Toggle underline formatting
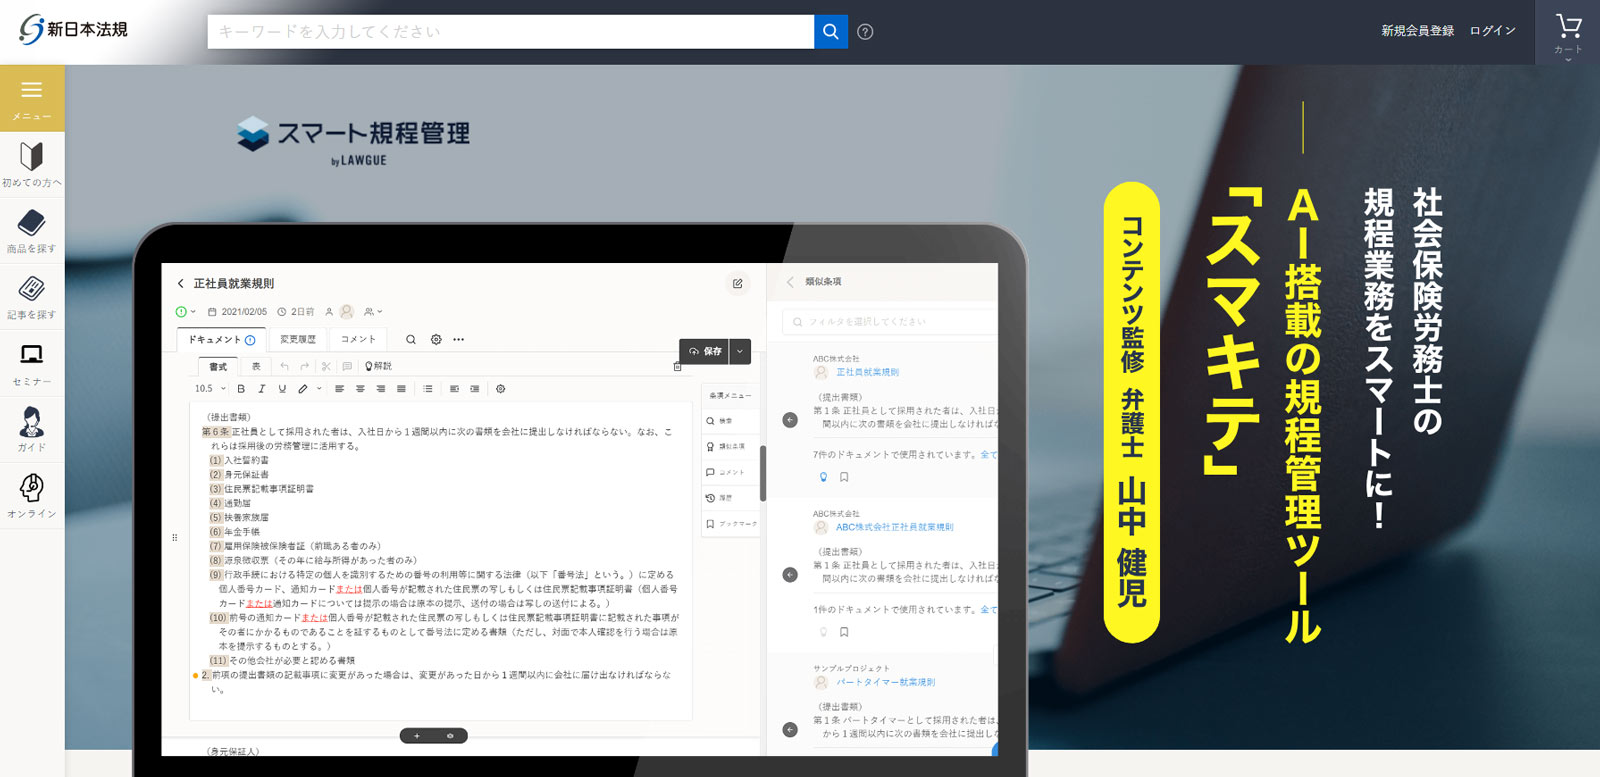 (x=282, y=389)
